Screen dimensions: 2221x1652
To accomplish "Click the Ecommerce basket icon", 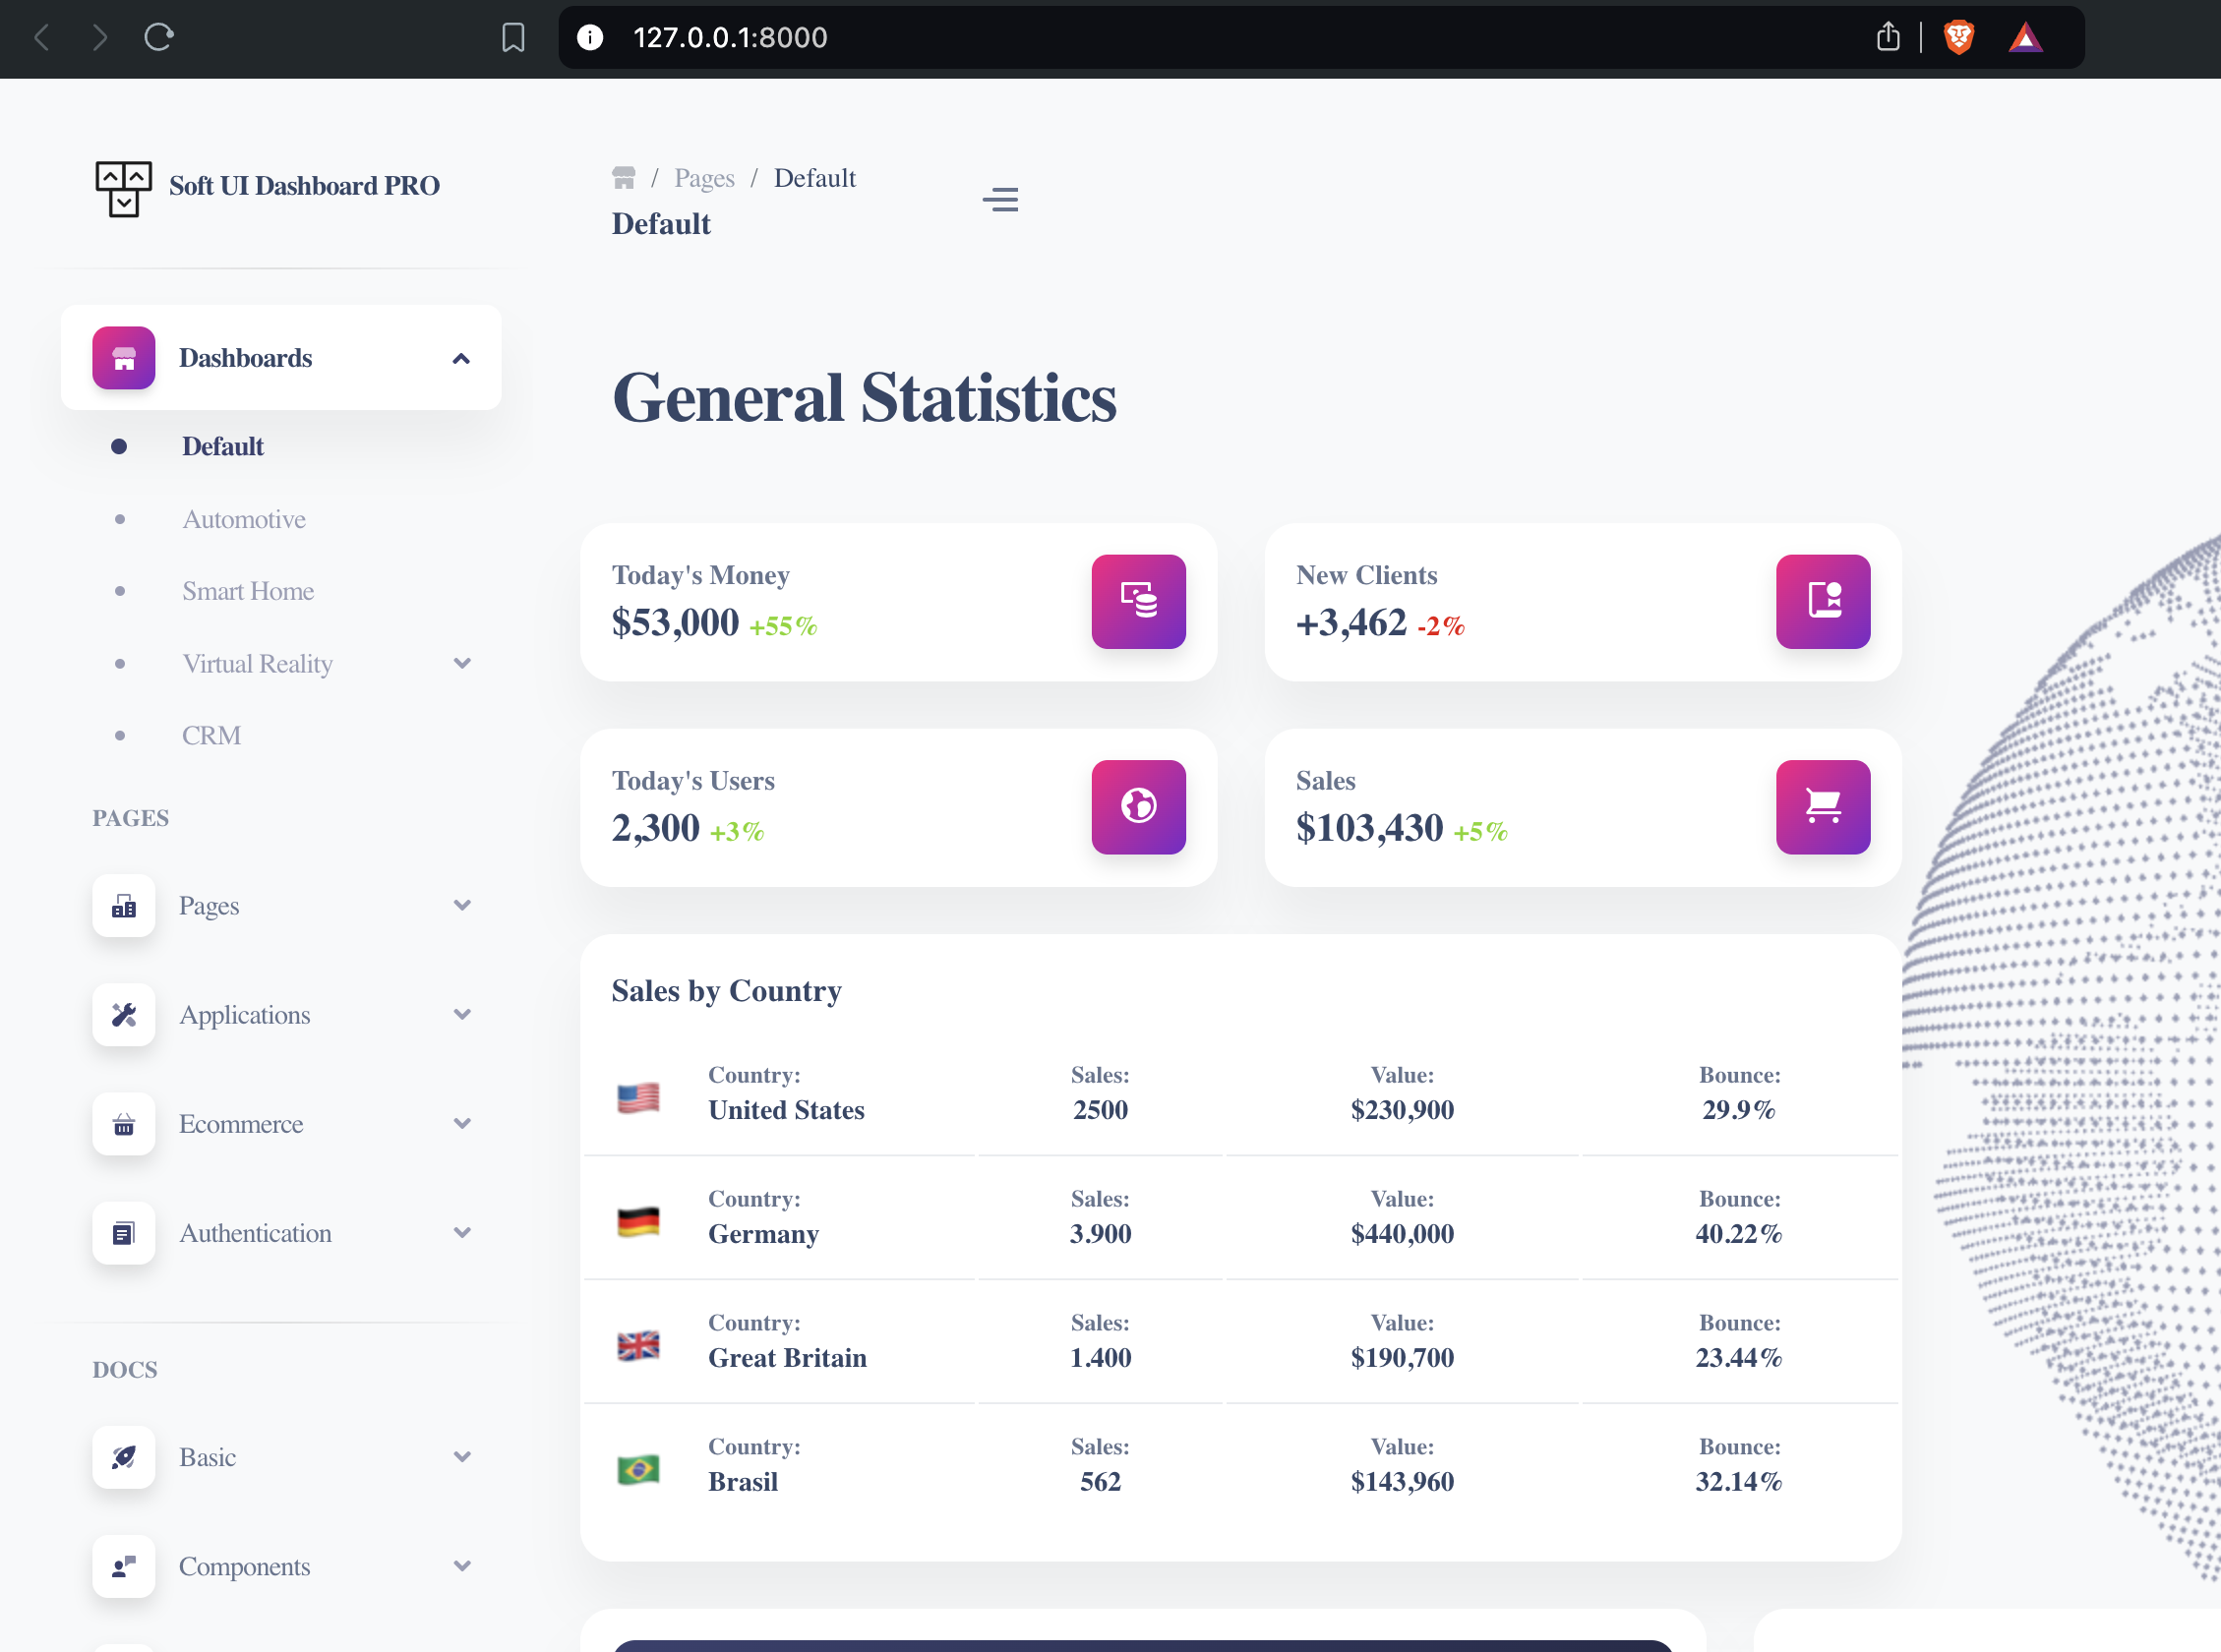I will coord(124,1124).
